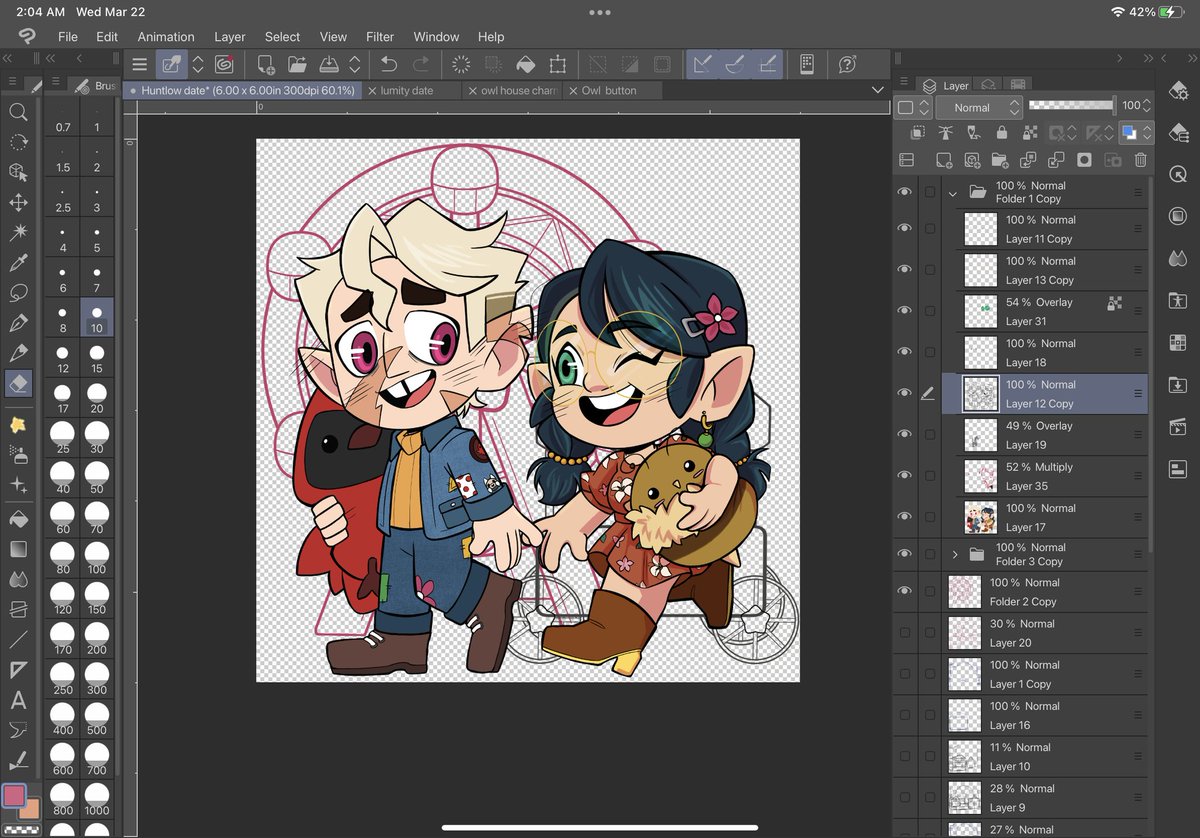Hide Layer 11 Copy via eye icon

click(905, 229)
